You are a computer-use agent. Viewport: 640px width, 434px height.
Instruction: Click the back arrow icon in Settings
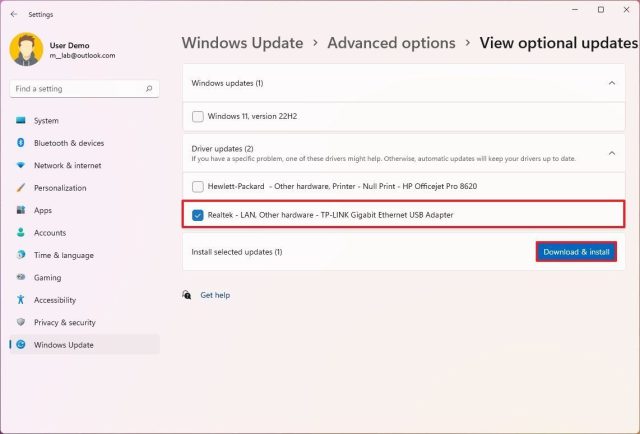pos(13,14)
